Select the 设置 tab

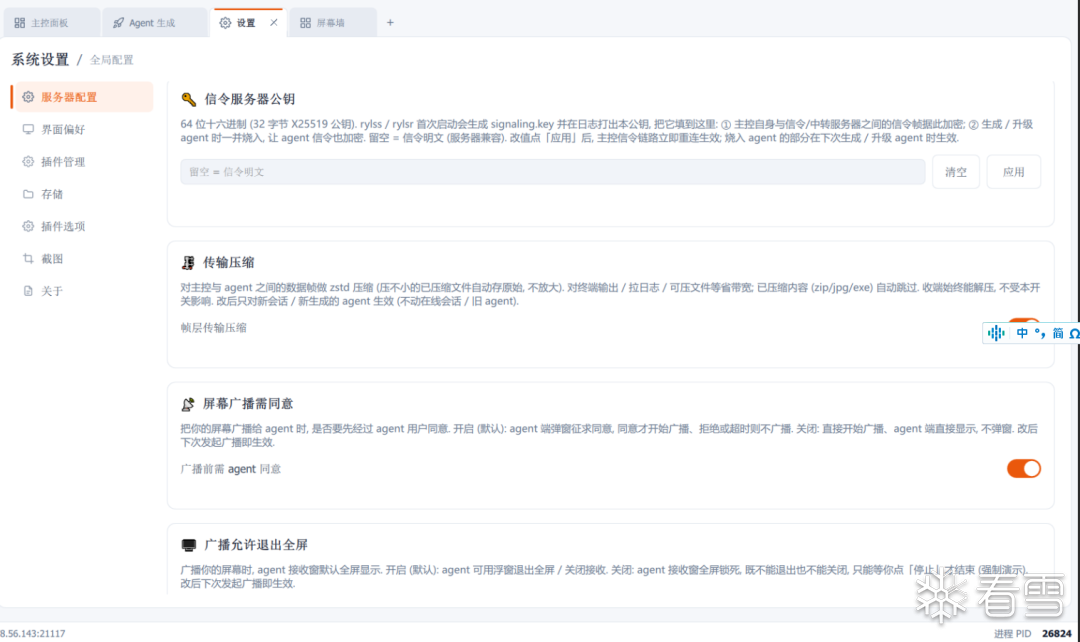tap(246, 23)
